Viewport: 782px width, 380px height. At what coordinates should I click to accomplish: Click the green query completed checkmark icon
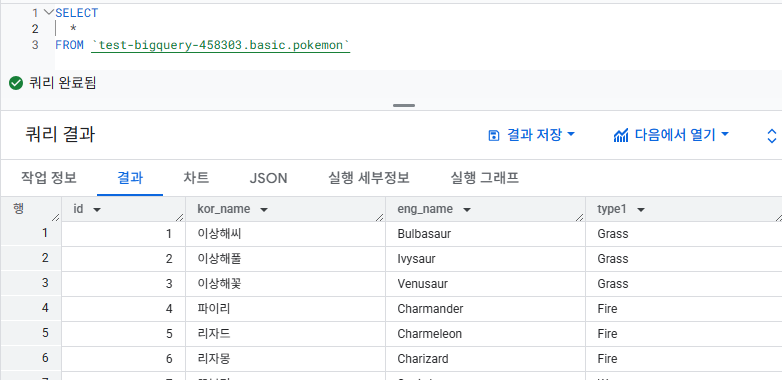[x=16, y=83]
